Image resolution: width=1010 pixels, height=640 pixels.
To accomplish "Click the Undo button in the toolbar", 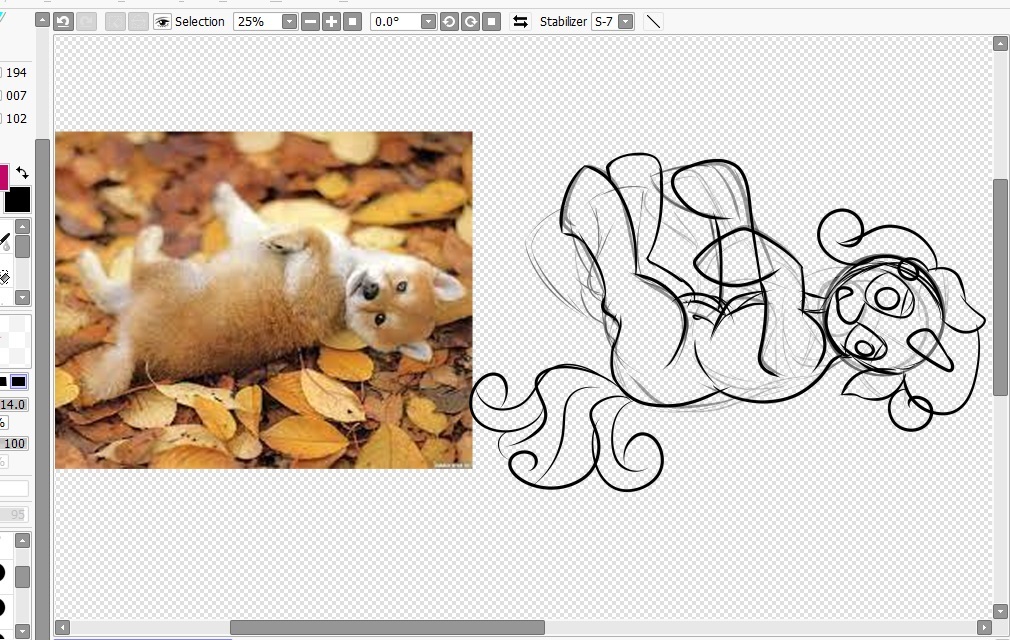I will (x=63, y=21).
